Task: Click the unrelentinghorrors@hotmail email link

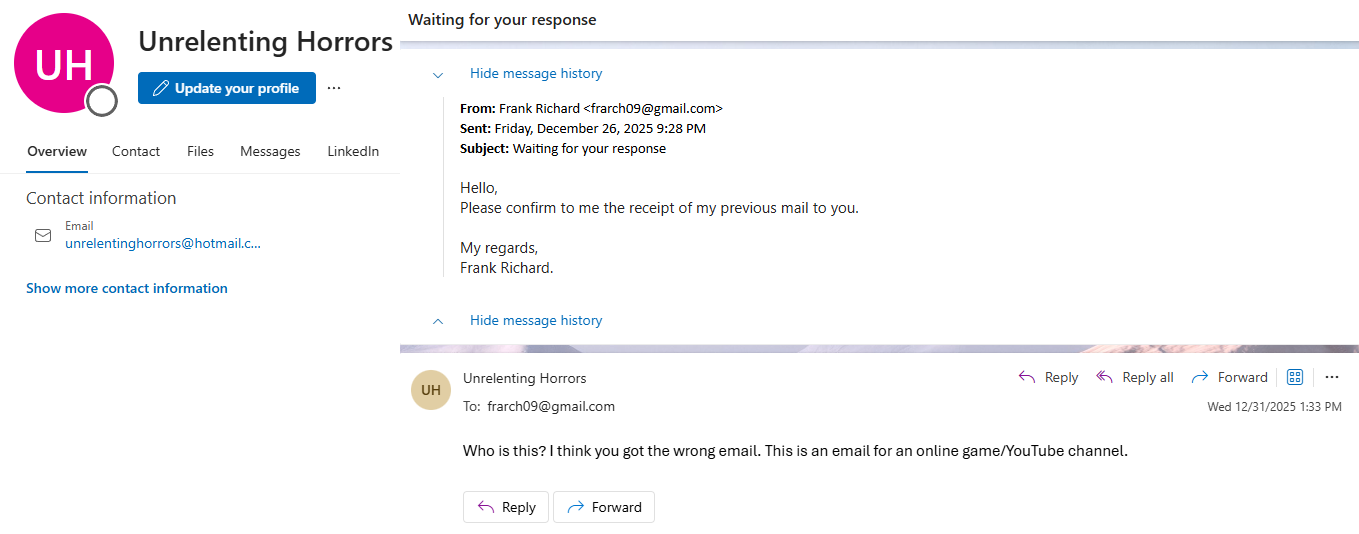Action: pos(163,243)
